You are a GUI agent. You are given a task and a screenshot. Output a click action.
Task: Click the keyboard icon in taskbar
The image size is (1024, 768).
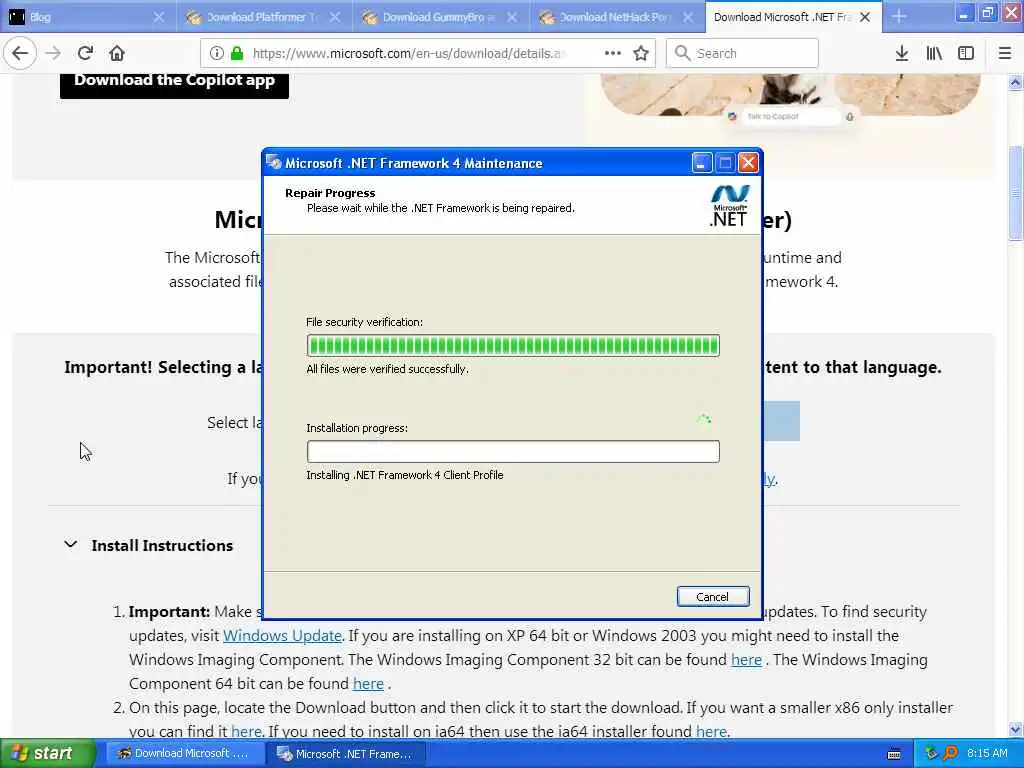coord(894,754)
